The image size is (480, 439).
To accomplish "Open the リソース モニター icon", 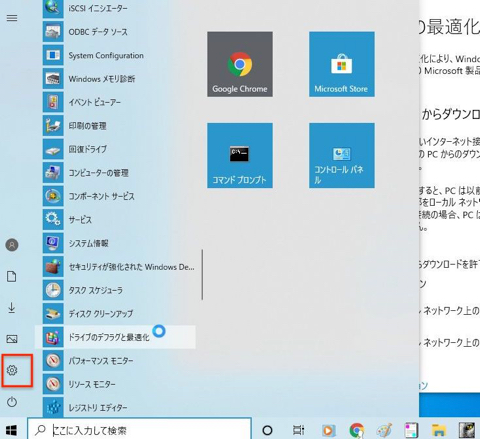I will 53,384.
